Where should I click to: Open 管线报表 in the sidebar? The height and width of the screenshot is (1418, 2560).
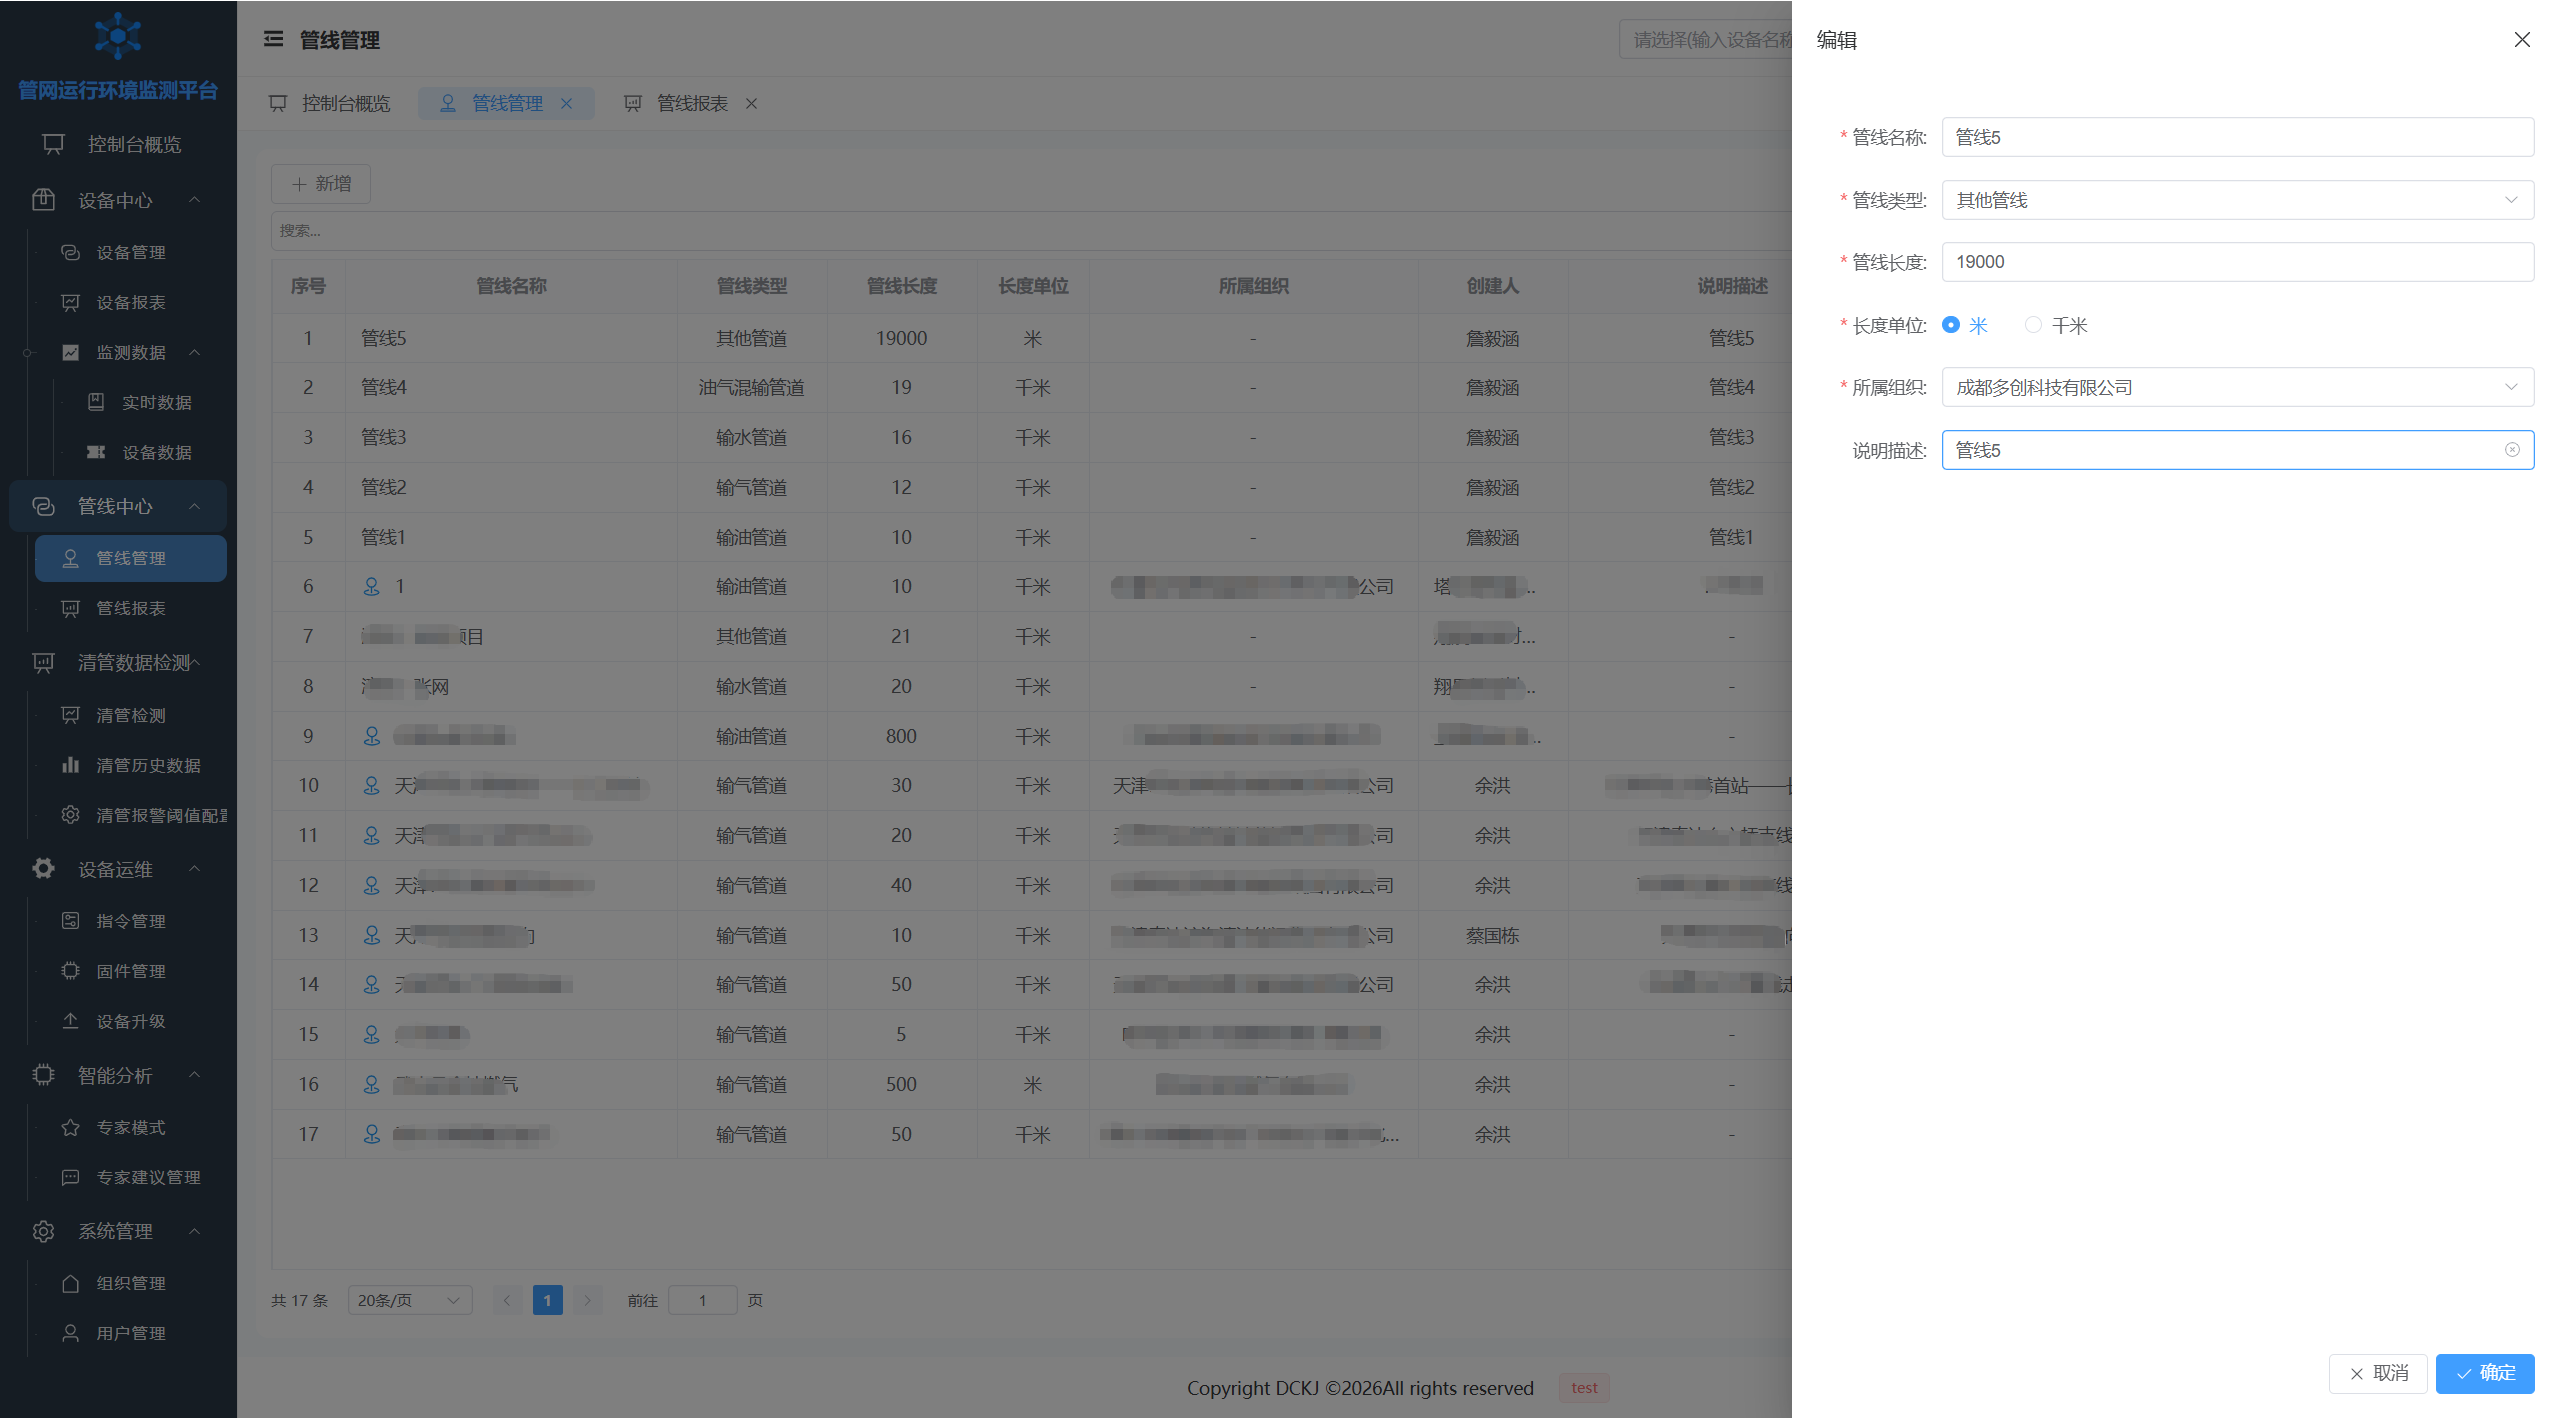[130, 608]
